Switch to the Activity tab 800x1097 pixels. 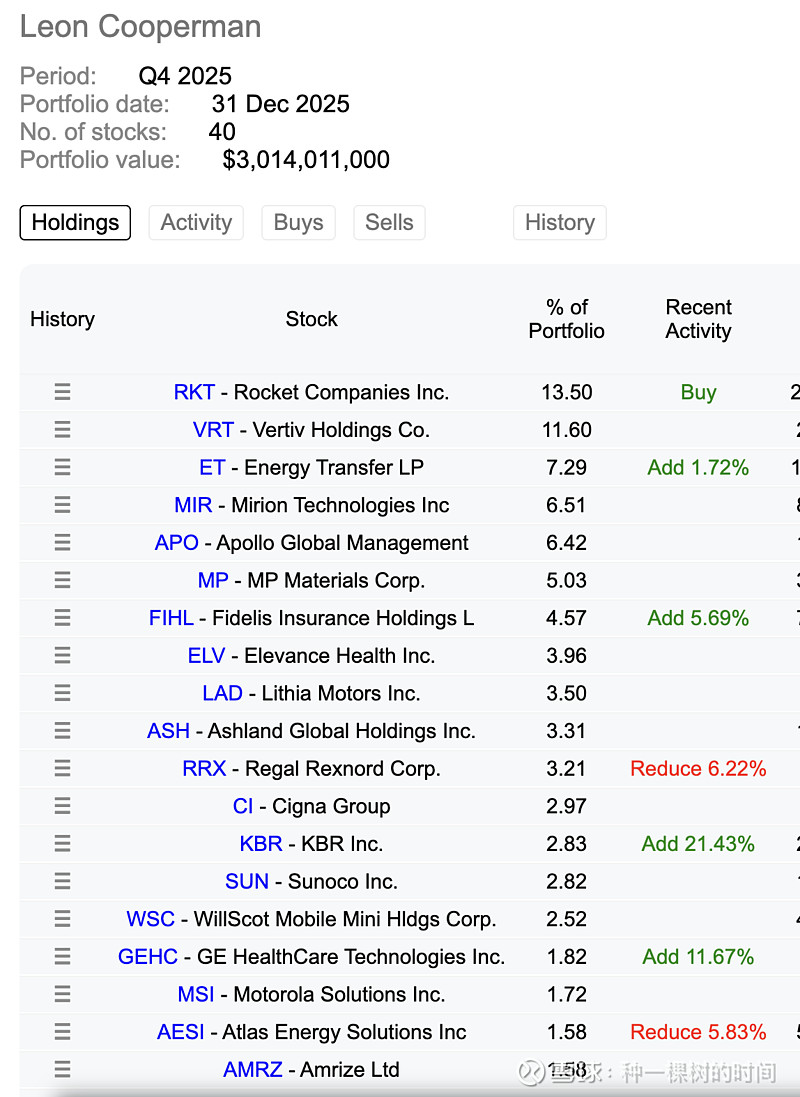click(x=196, y=222)
